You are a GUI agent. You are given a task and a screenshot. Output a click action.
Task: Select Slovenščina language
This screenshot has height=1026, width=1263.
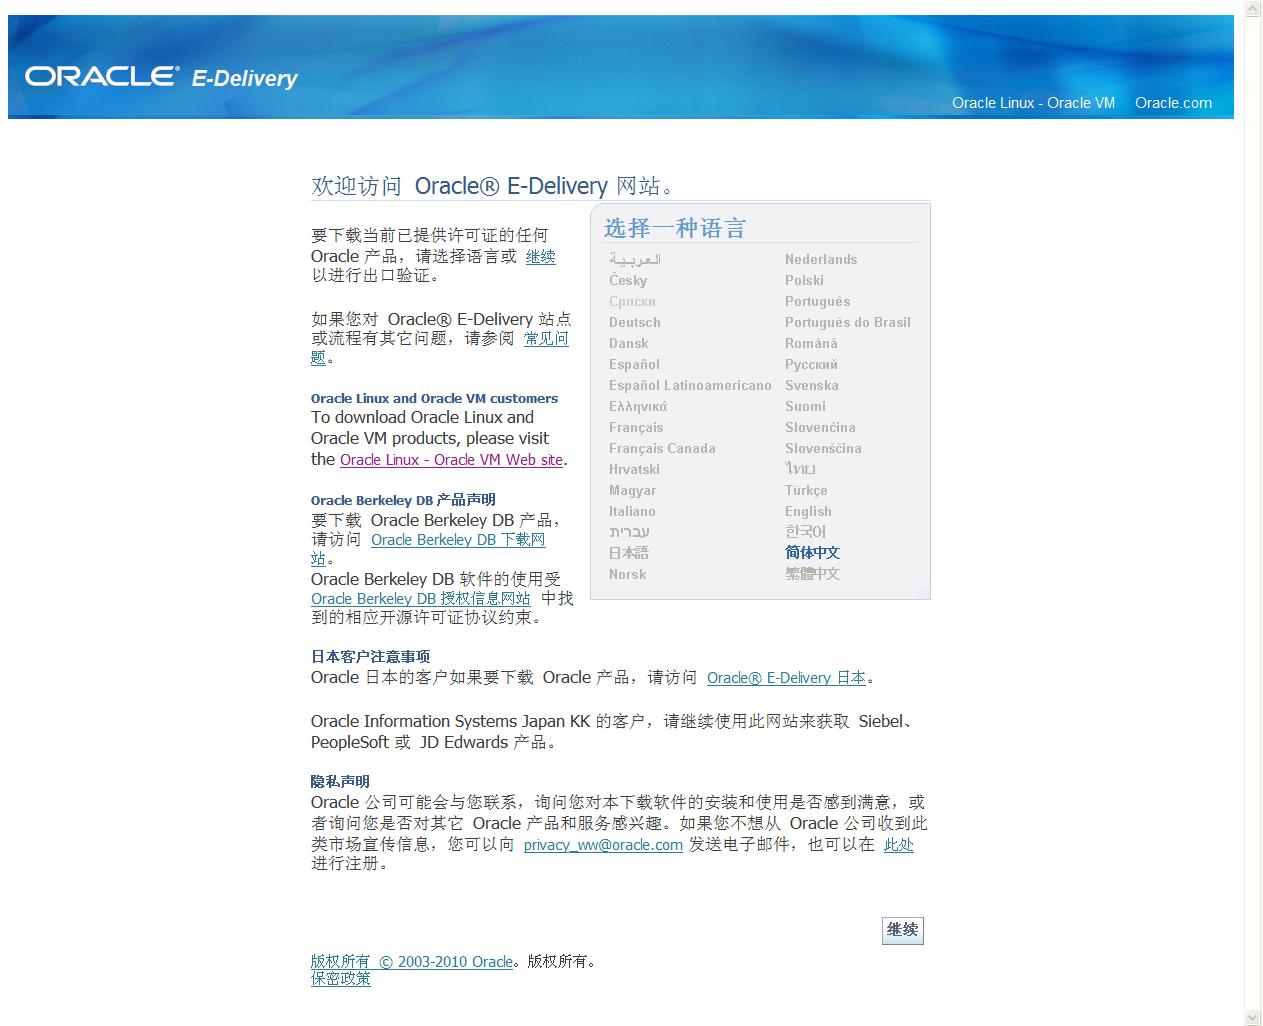point(823,448)
